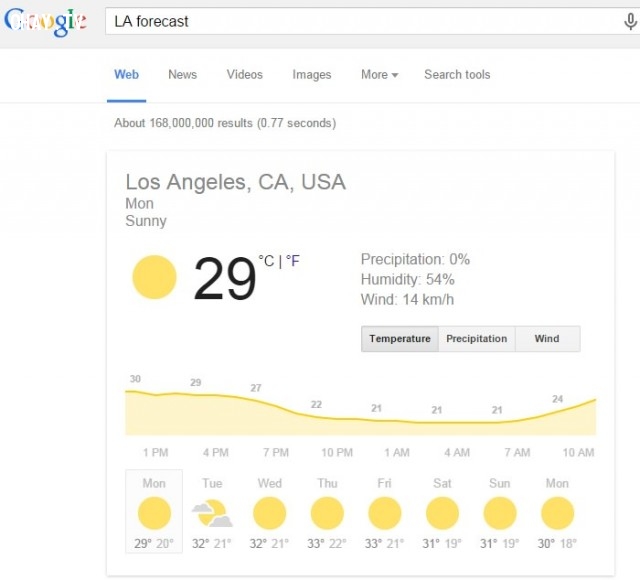Viewport: 640px width, 580px height.
Task: Expand the More dropdown menu
Action: (379, 75)
